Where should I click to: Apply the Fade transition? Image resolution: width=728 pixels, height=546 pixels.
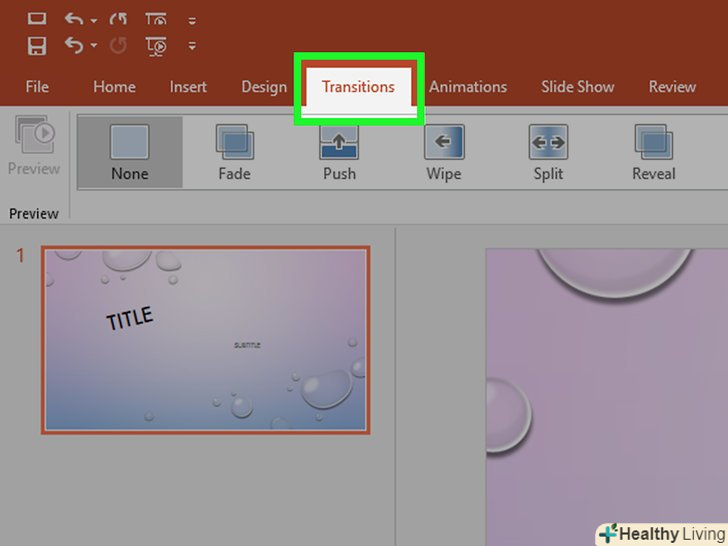(234, 153)
